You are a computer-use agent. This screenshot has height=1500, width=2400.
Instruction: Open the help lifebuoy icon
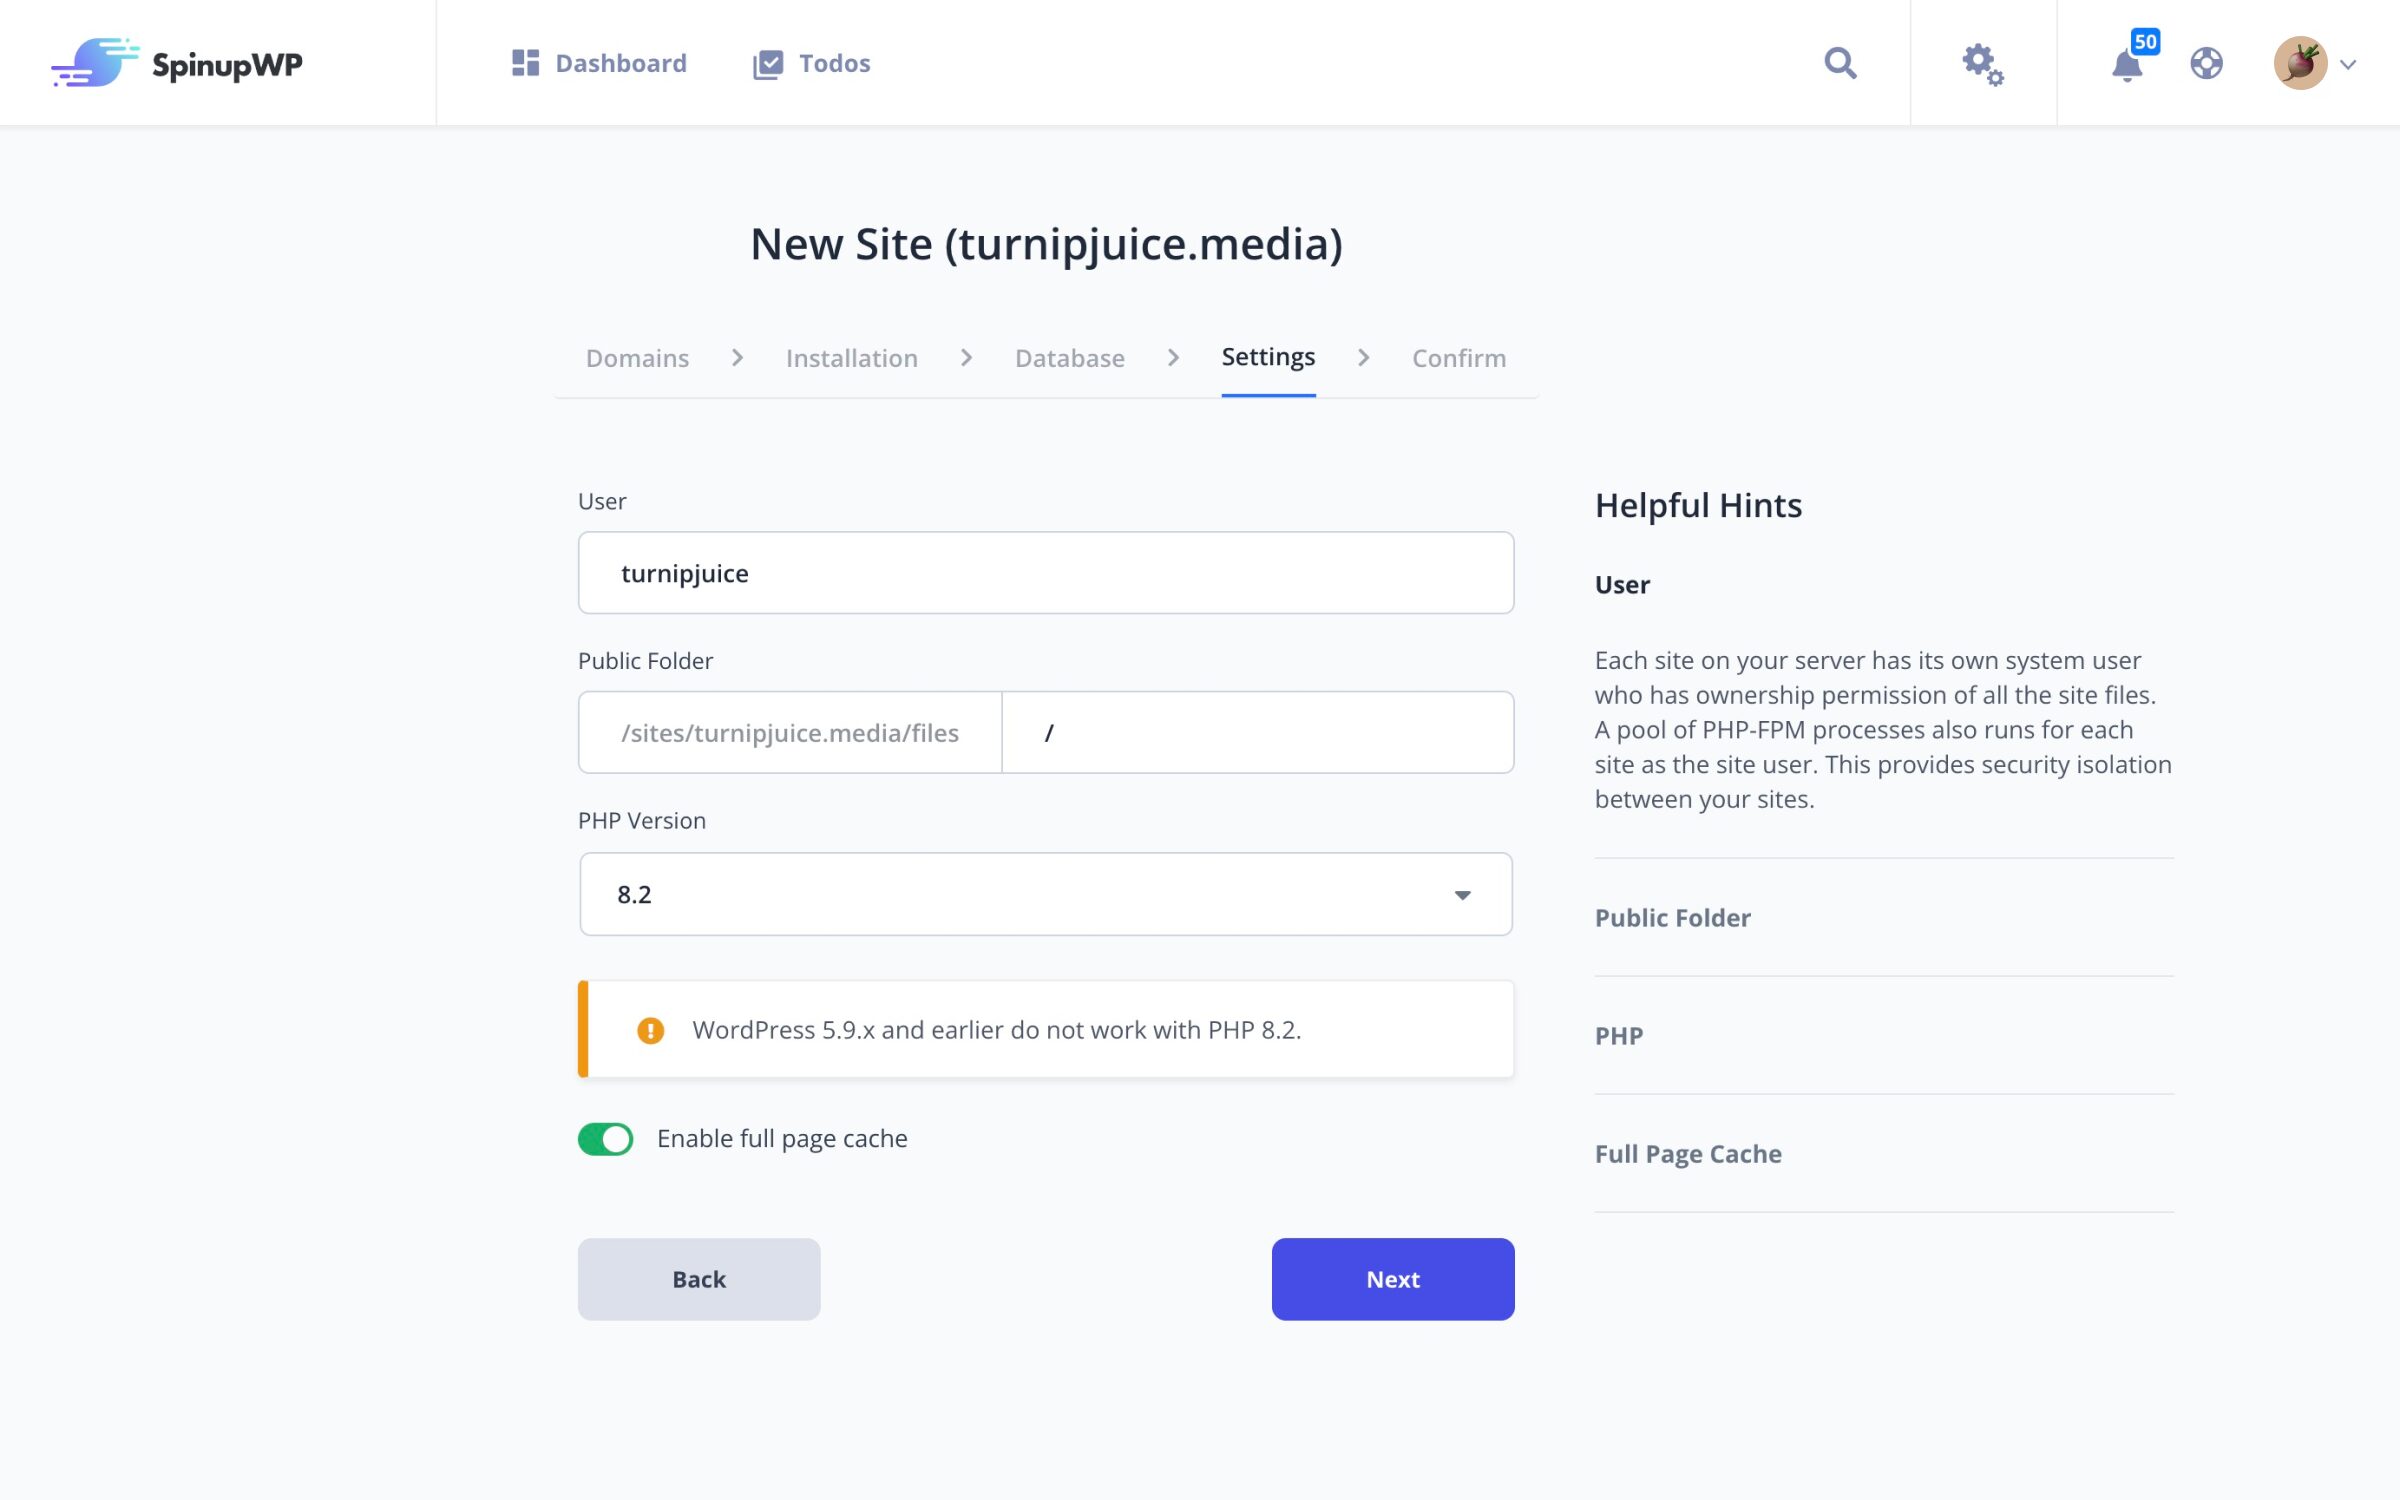pyautogui.click(x=2206, y=63)
